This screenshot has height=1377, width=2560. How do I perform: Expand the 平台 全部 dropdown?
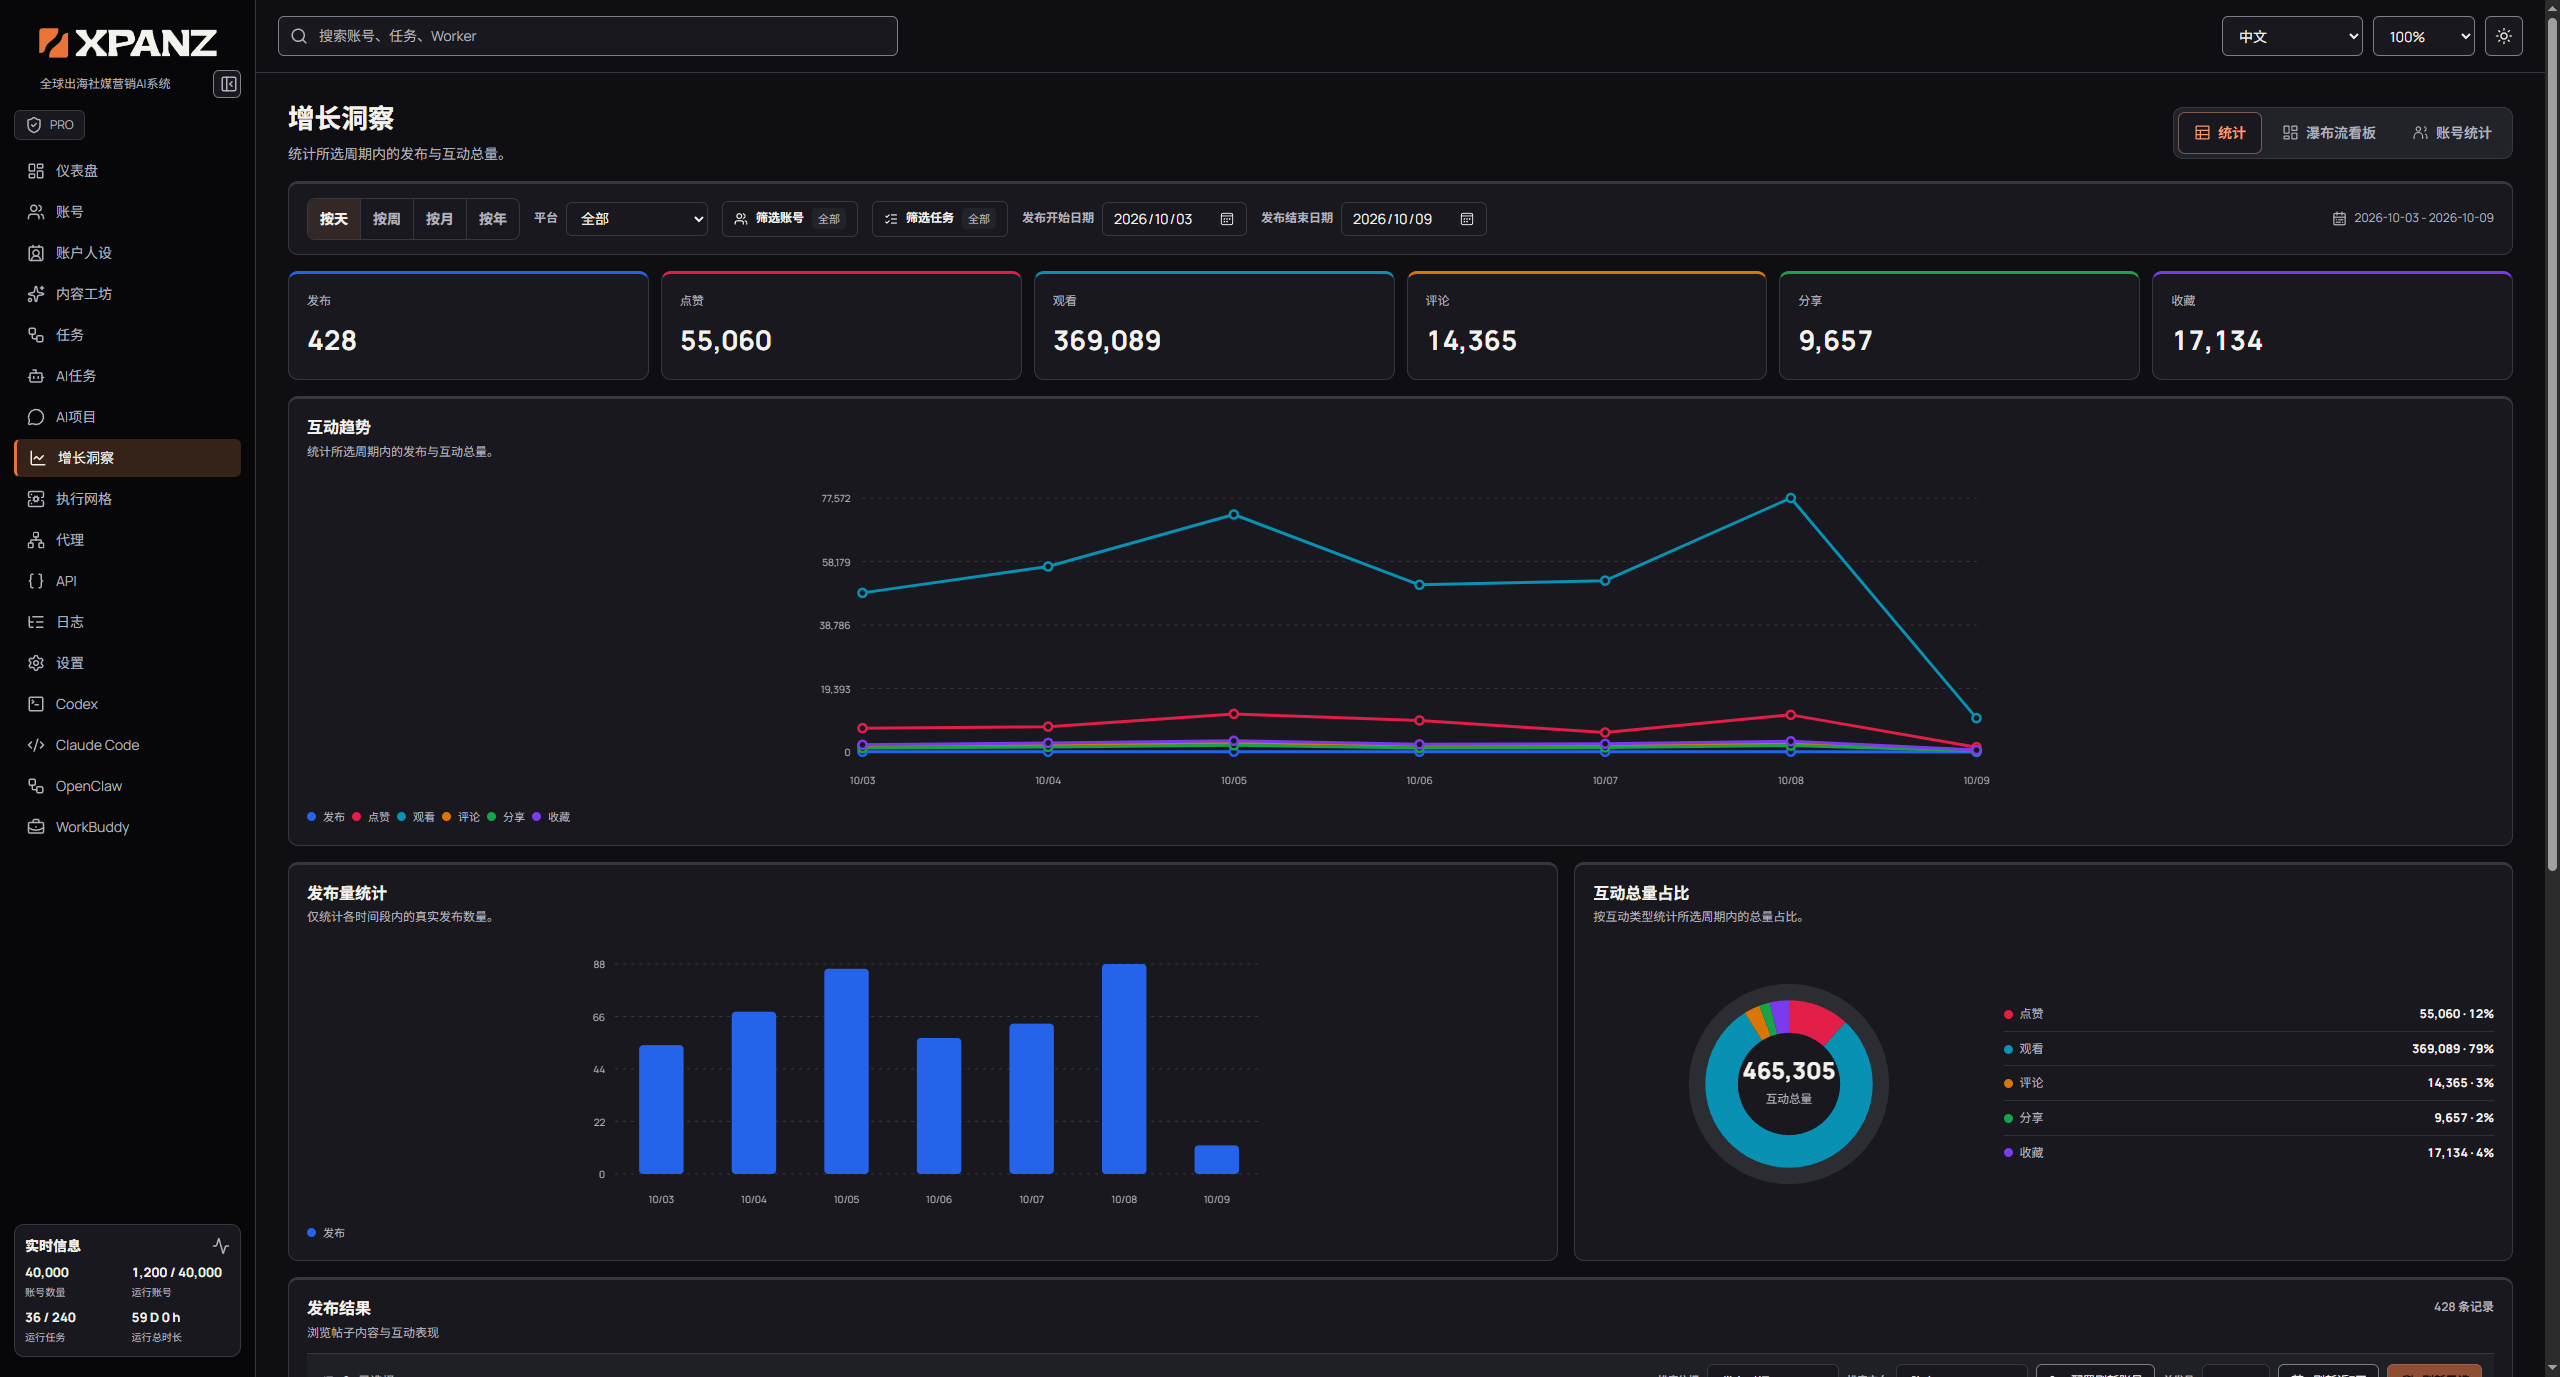[x=637, y=219]
